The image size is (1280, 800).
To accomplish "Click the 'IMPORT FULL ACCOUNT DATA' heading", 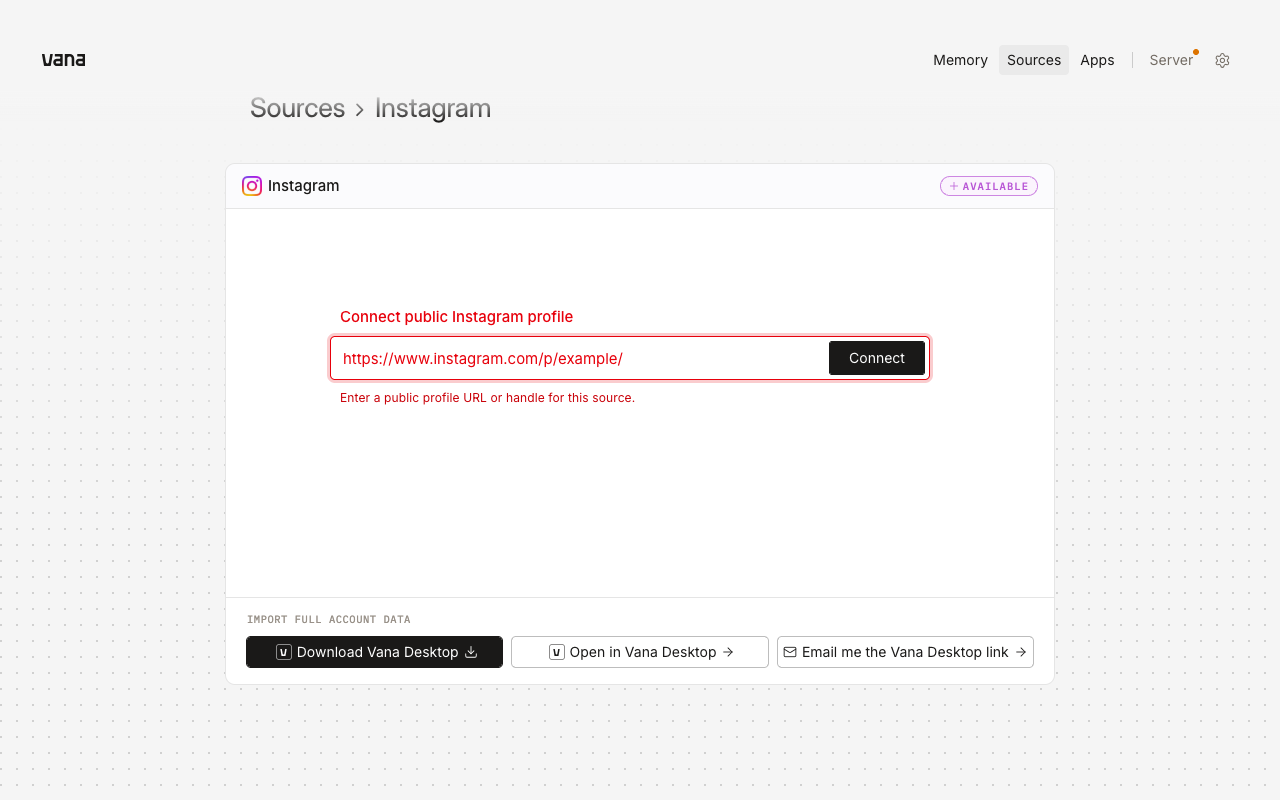I will coord(329,620).
